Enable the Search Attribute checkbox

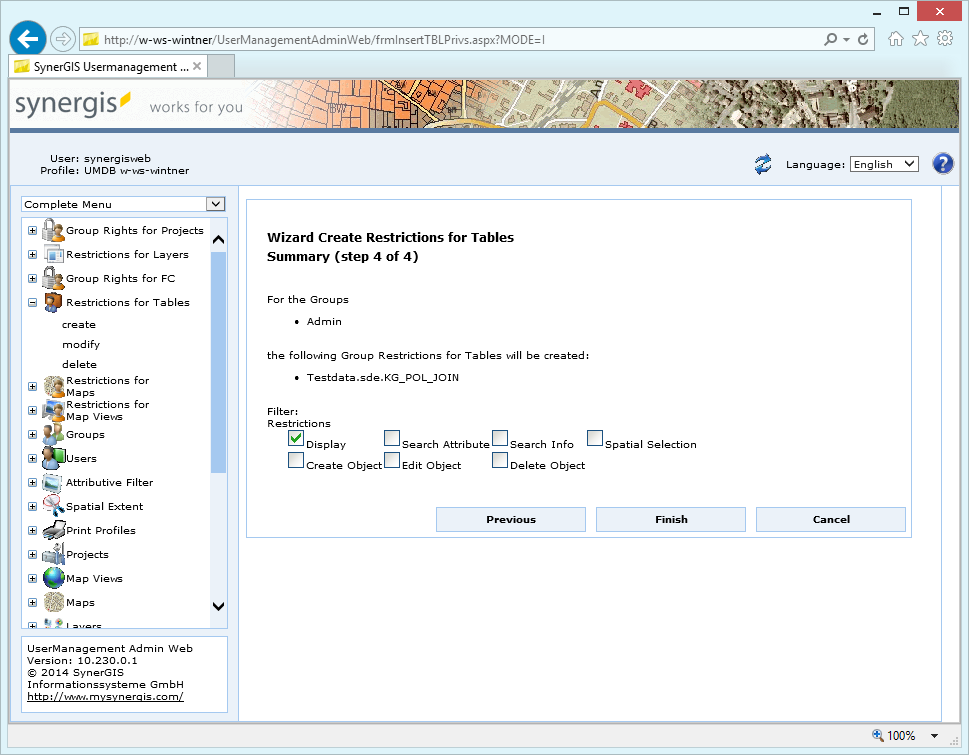(392, 438)
